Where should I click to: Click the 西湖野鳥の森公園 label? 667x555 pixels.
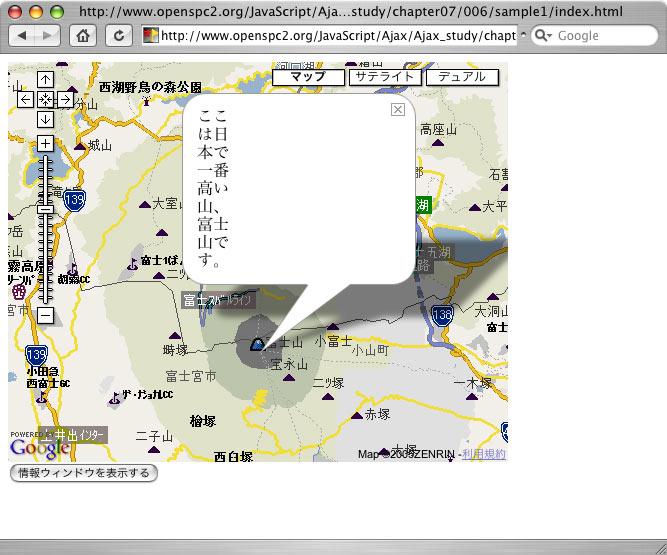[150, 87]
